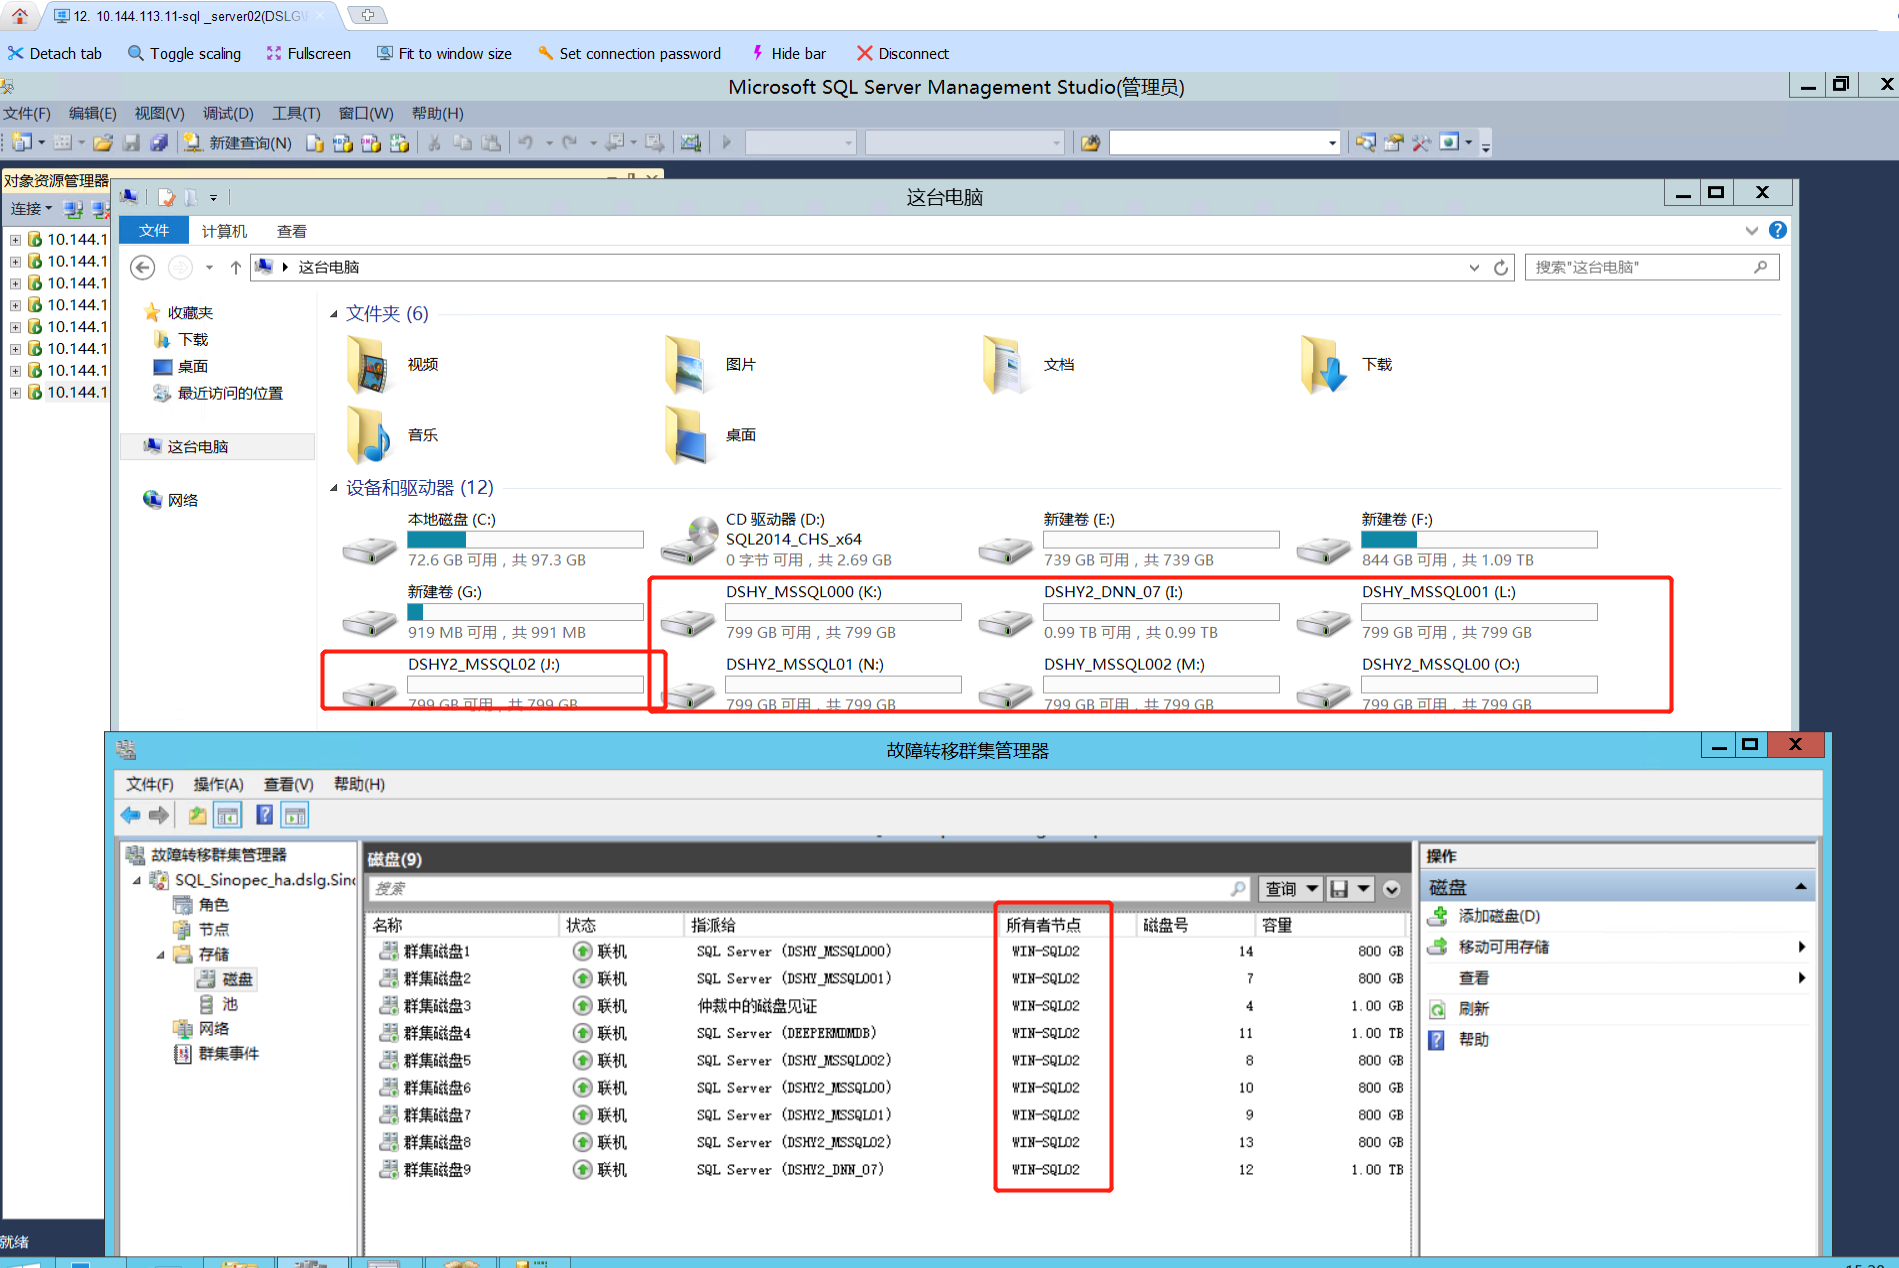The image size is (1899, 1268).
Task: Click 网络 in explorer navigation pane
Action: [x=182, y=500]
